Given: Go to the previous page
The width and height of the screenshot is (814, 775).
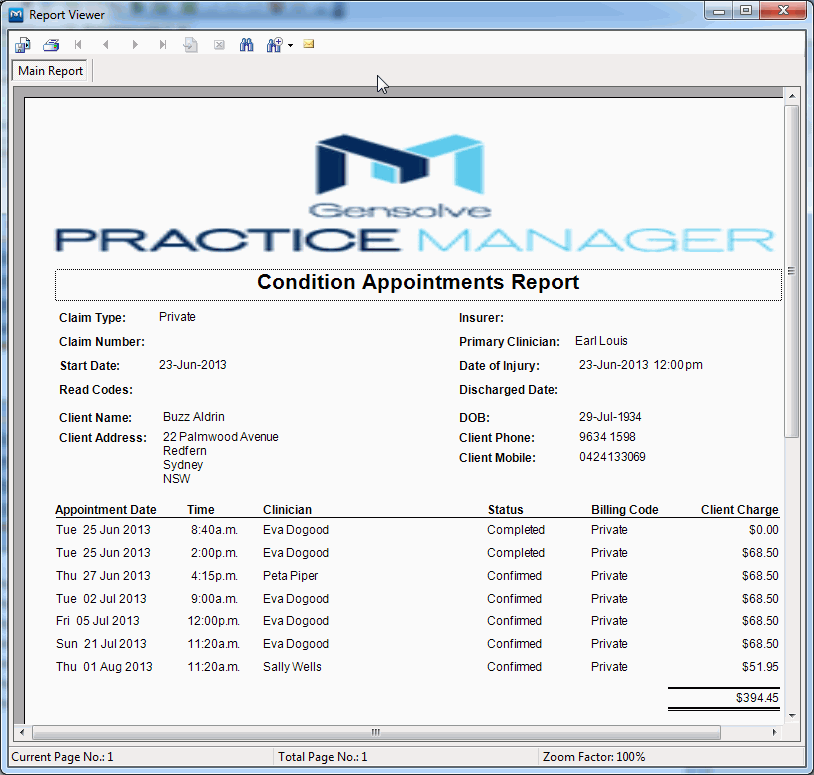Looking at the screenshot, I should click(x=106, y=44).
